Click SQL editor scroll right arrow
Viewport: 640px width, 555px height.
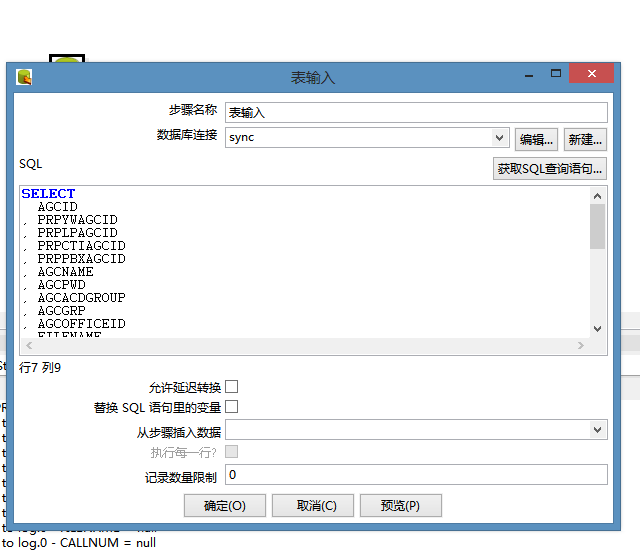(581, 346)
